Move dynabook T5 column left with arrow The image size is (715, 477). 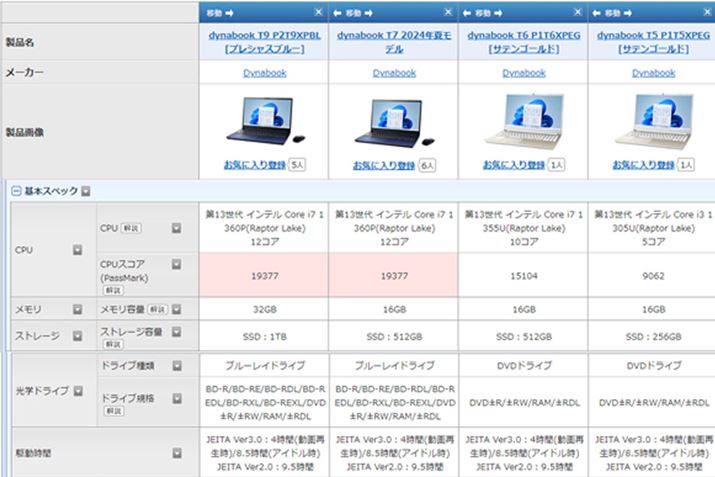(597, 12)
